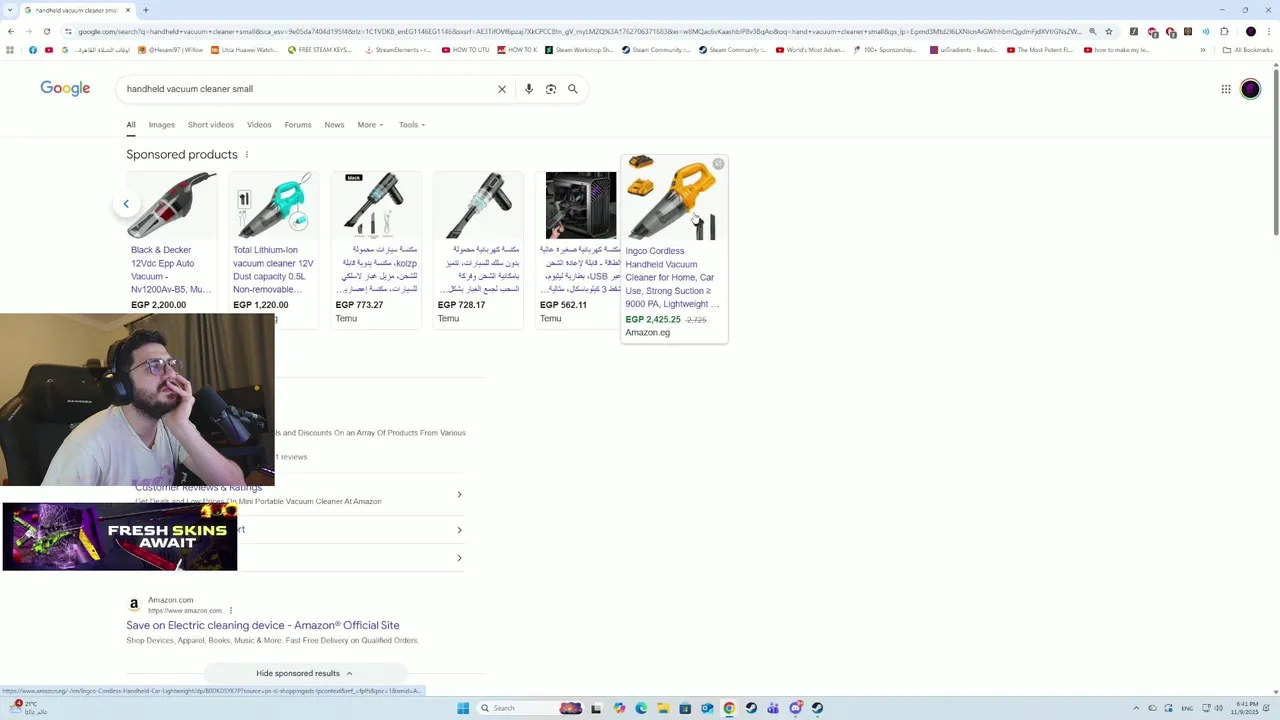Open the ENG language indicator in tray
Screen dimensions: 1280x720
tap(1187, 708)
